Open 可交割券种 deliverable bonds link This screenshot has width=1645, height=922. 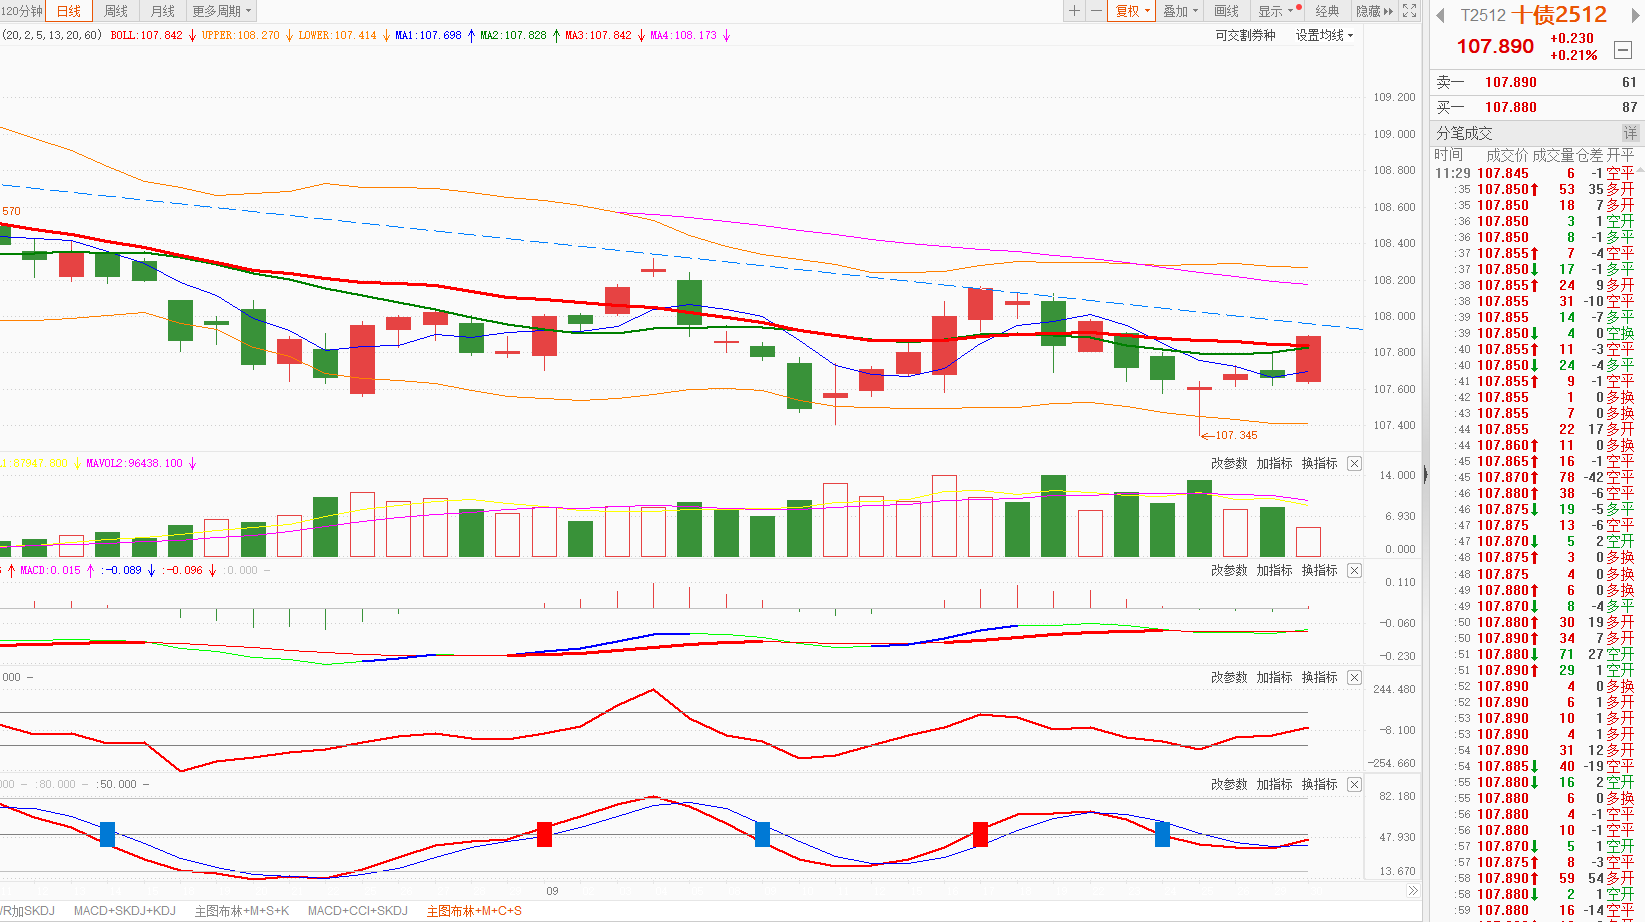coord(1245,35)
